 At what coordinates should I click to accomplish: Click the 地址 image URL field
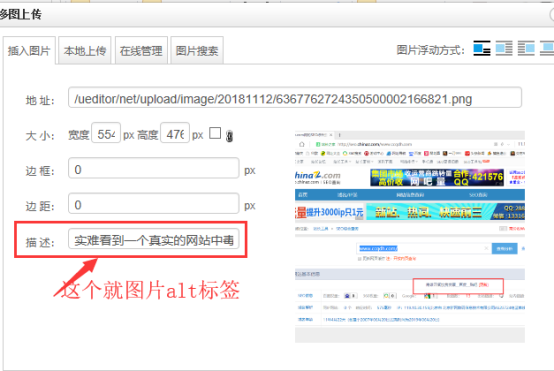pyautogui.click(x=295, y=98)
